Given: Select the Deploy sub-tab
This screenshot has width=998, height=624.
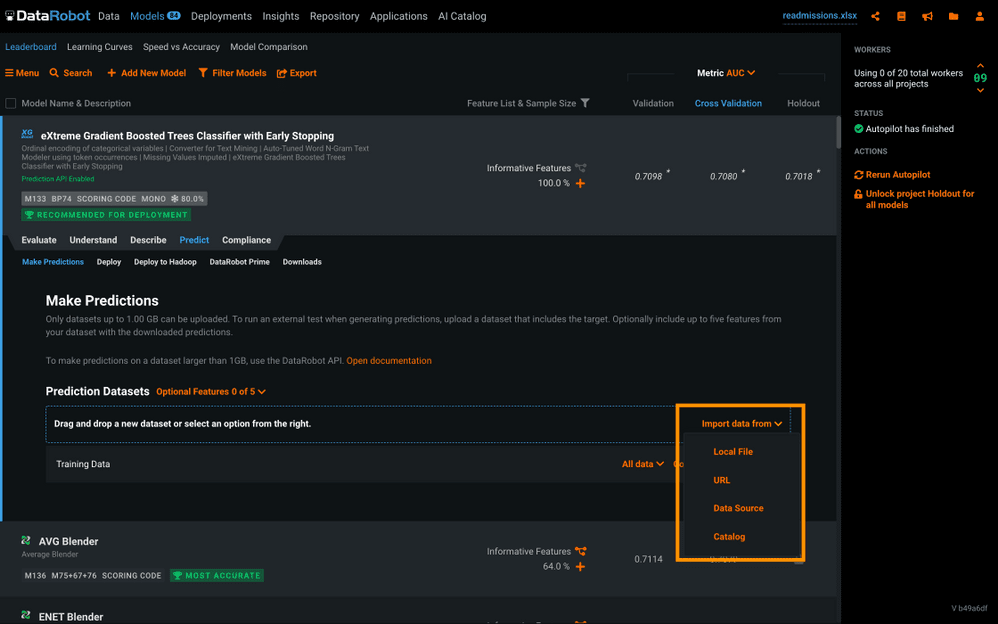Looking at the screenshot, I should (x=109, y=262).
